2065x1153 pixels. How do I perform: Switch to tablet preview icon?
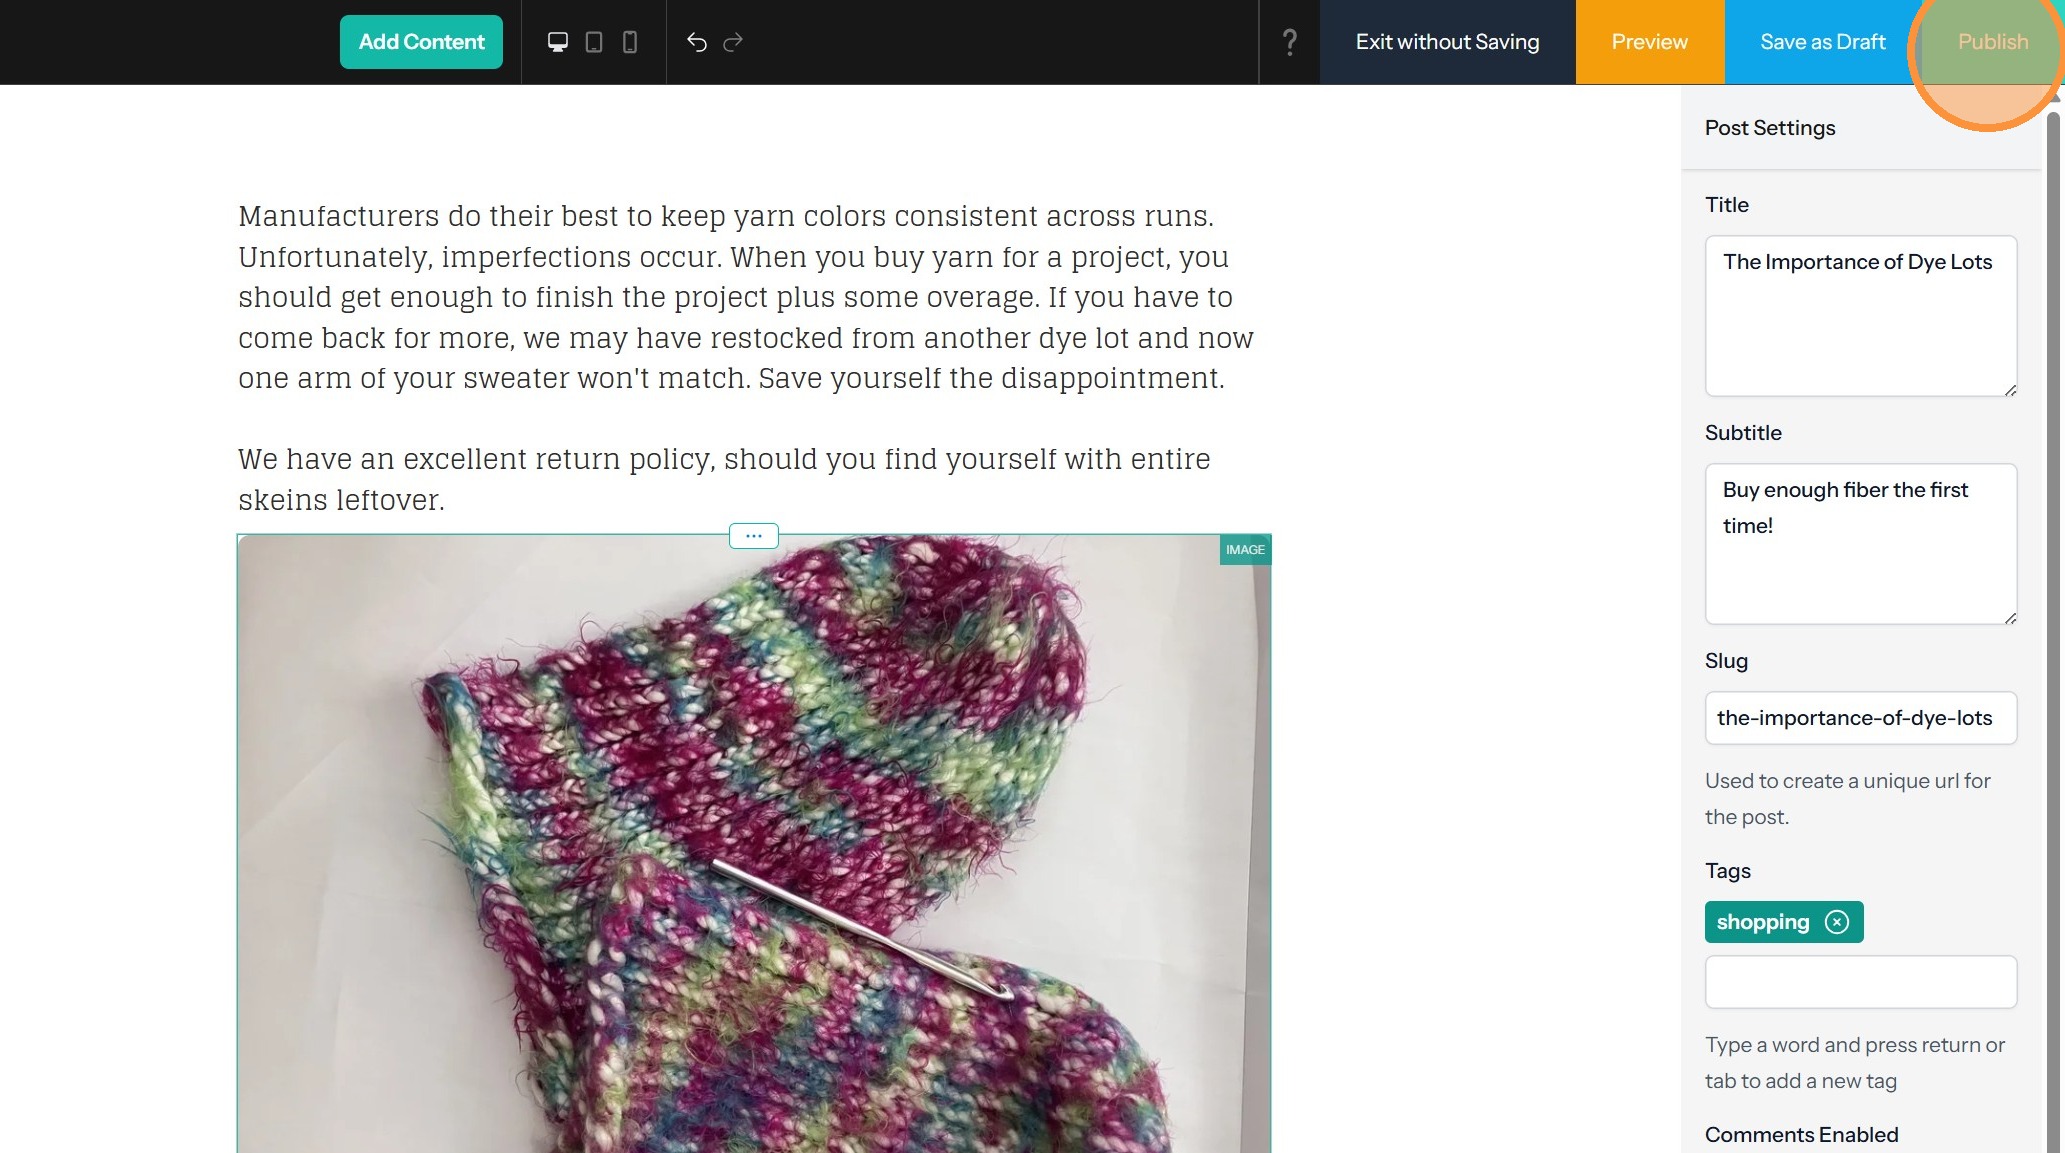594,42
